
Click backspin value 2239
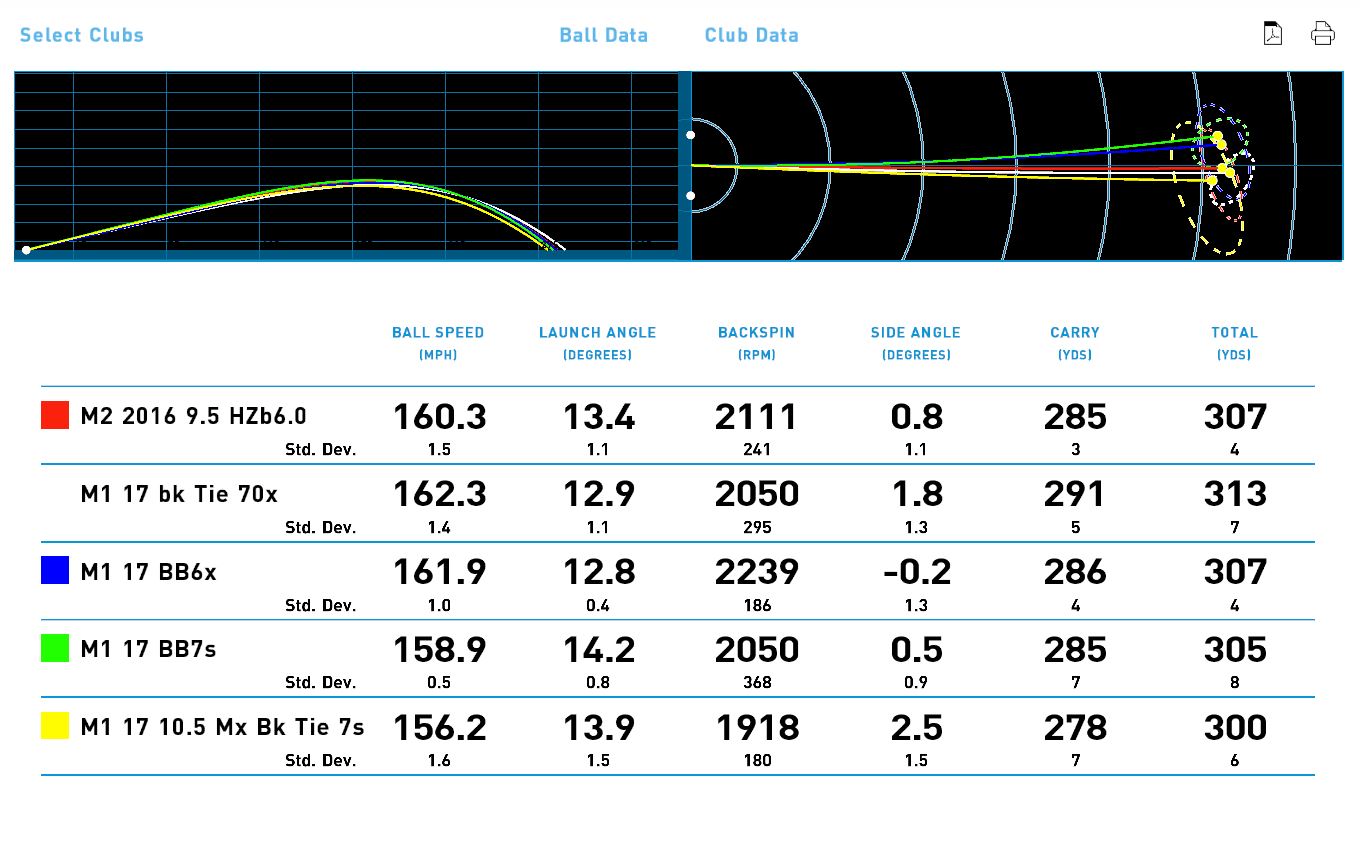point(757,572)
